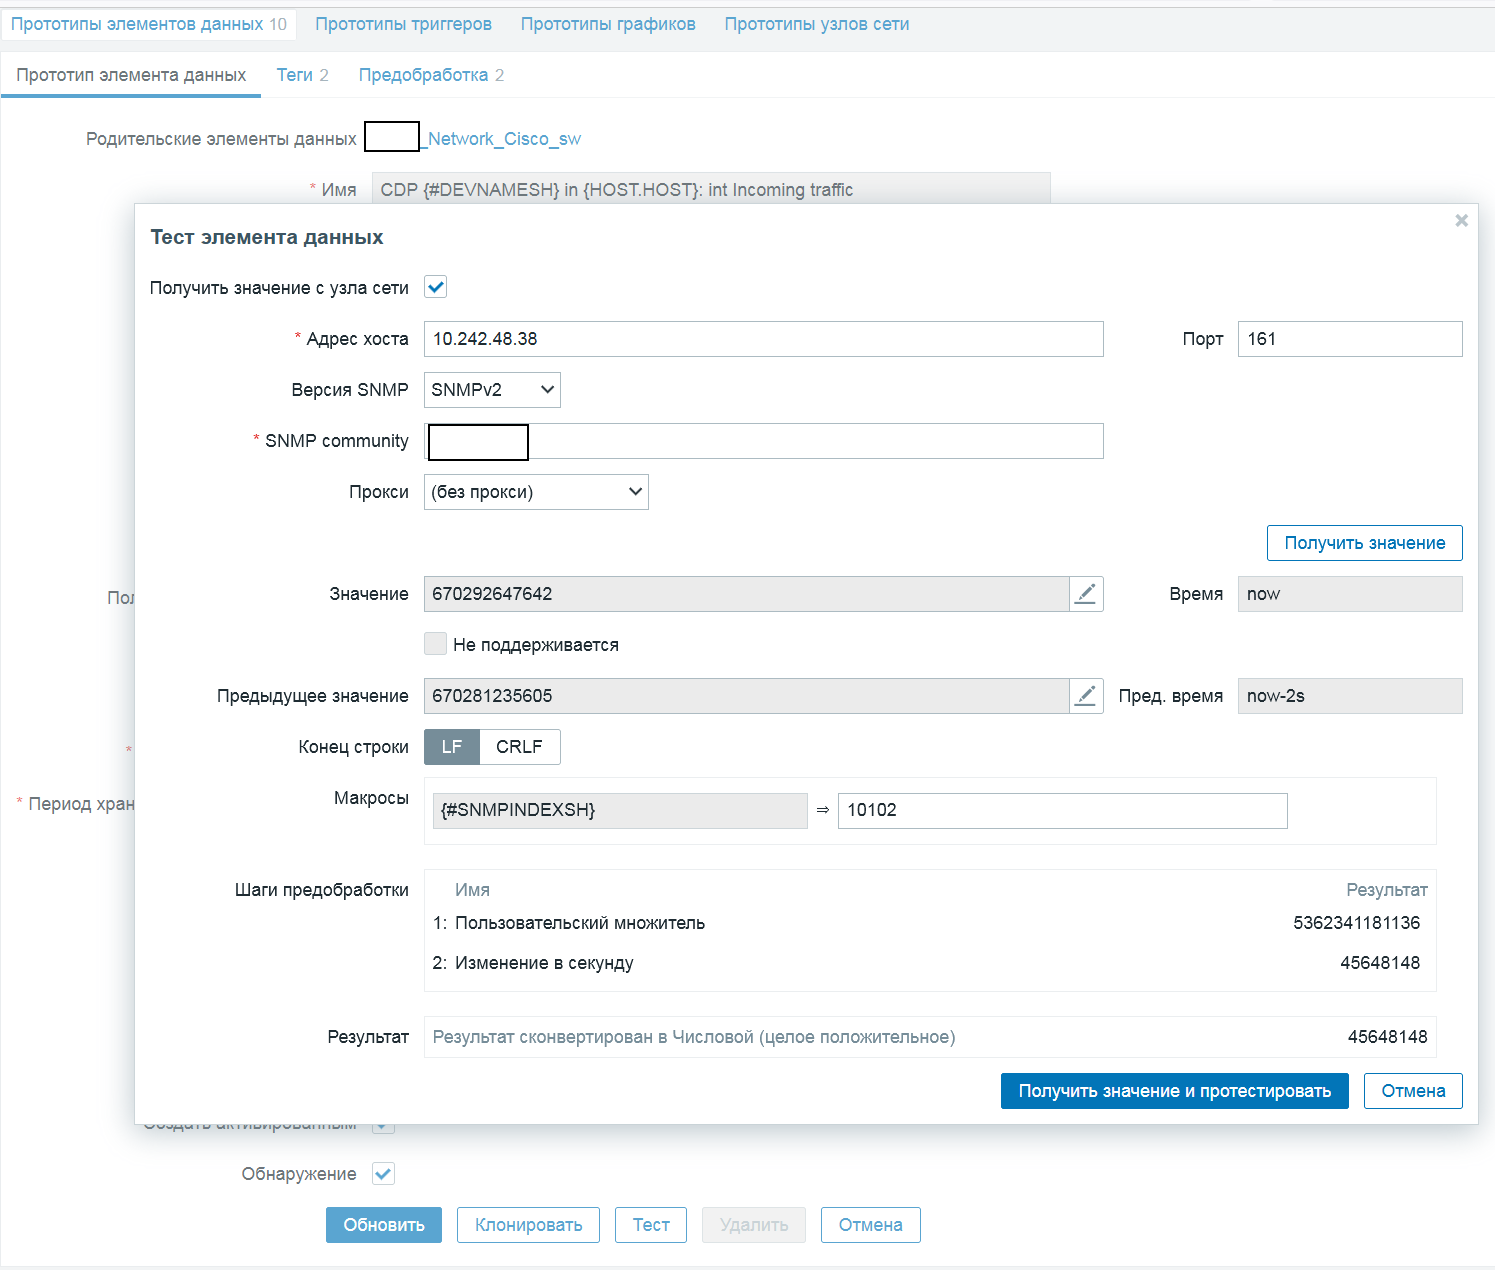1495x1270 pixels.
Task: Click the Адрес хоста input field
Action: click(763, 339)
